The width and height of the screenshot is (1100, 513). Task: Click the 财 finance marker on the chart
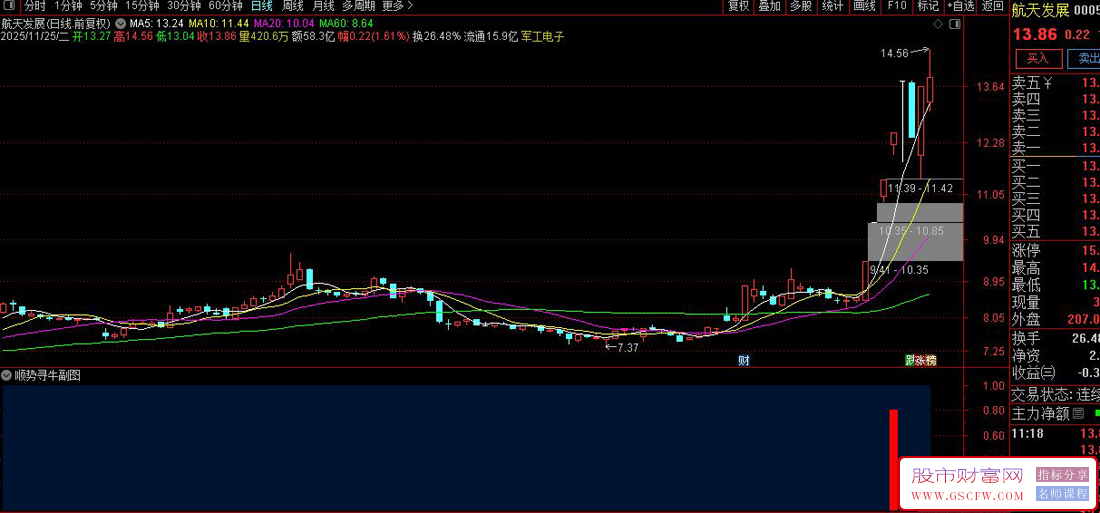pos(744,361)
